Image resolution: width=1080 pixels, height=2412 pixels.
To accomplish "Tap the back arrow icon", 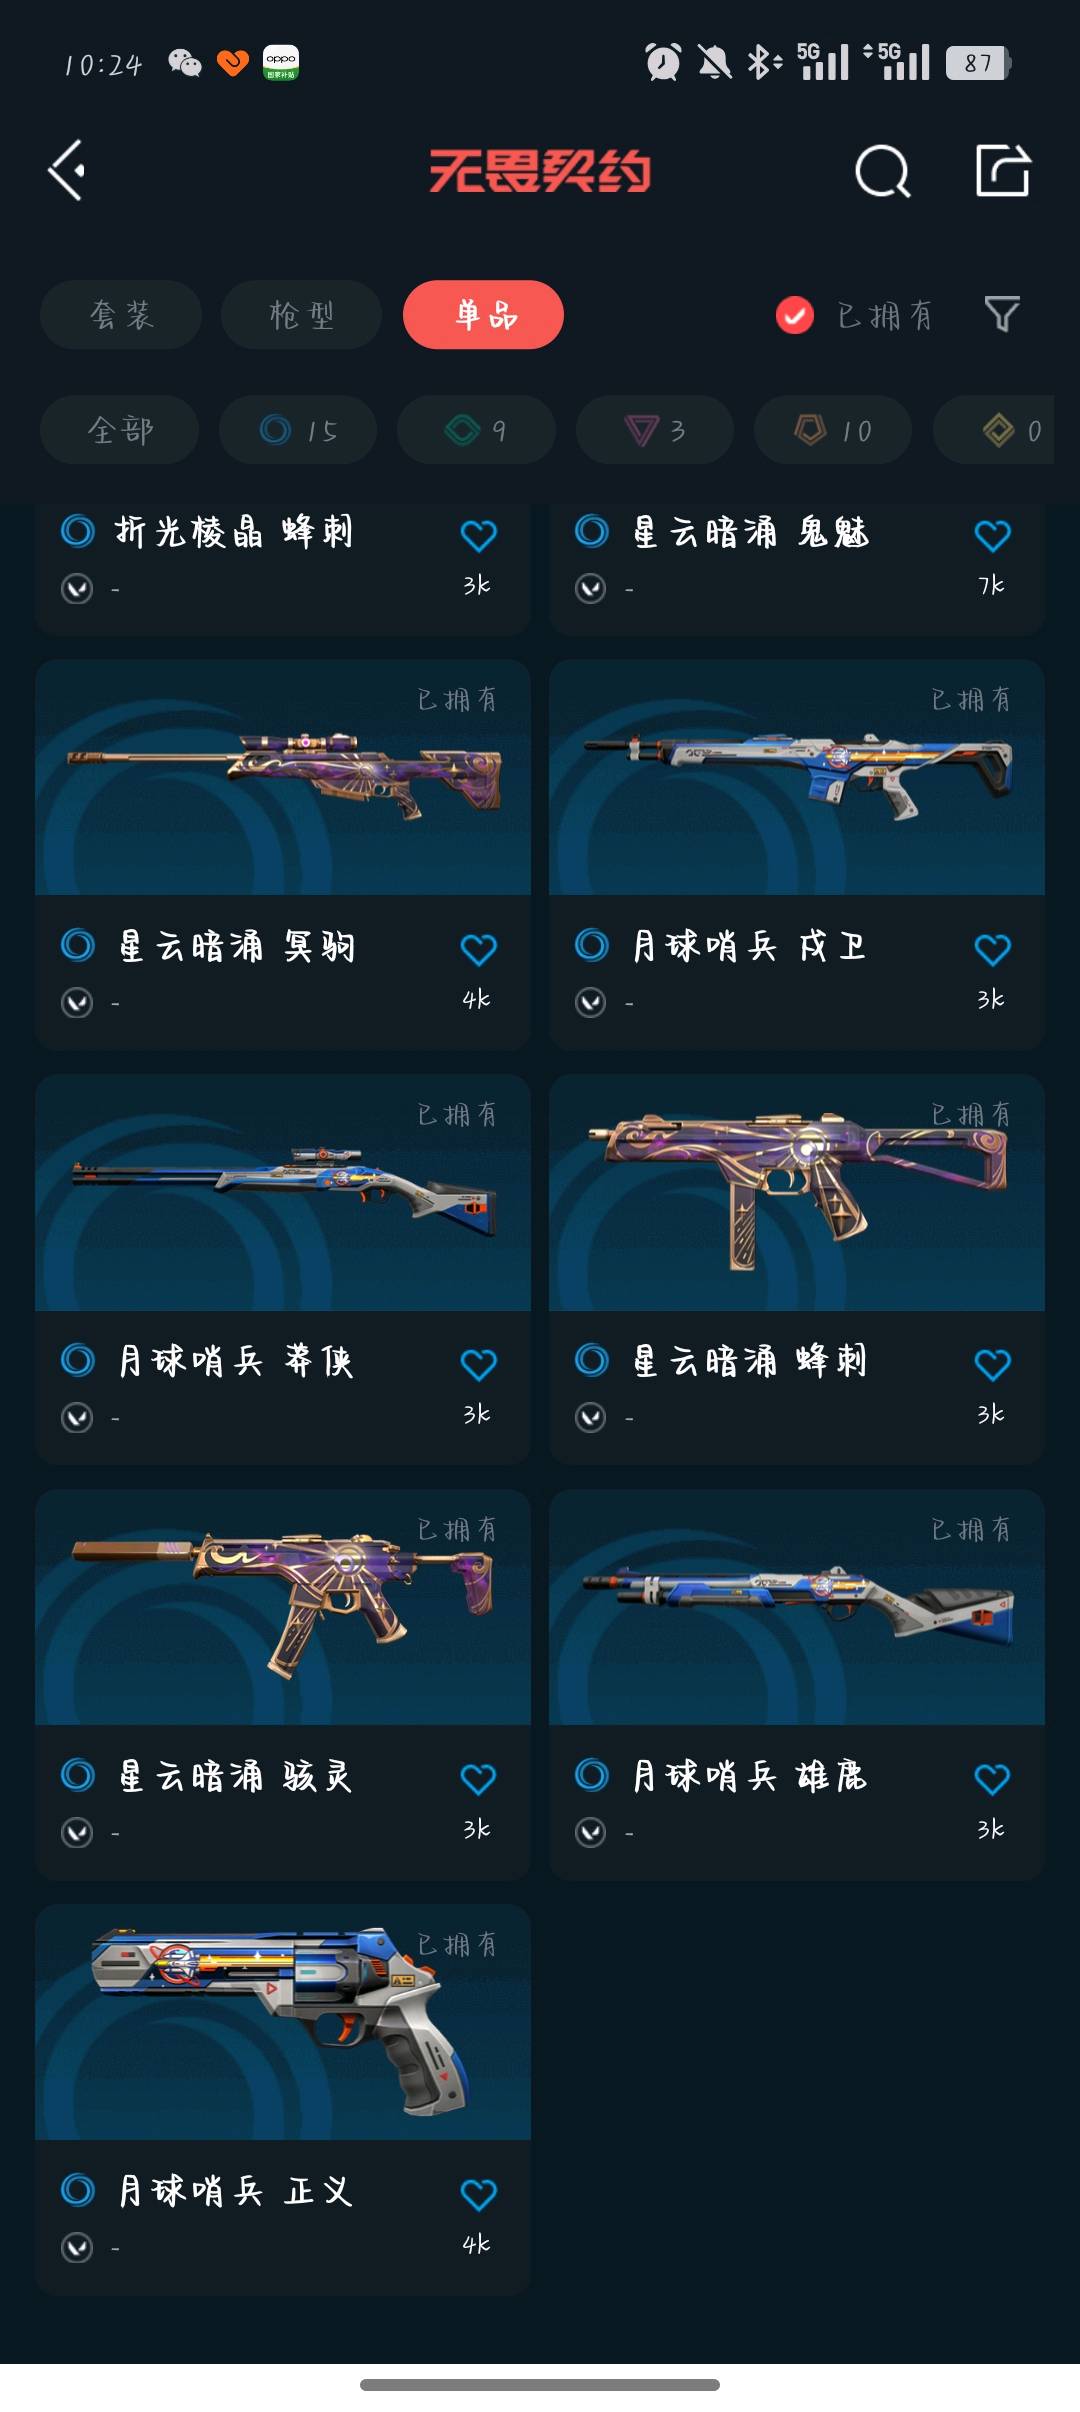I will pos(67,171).
